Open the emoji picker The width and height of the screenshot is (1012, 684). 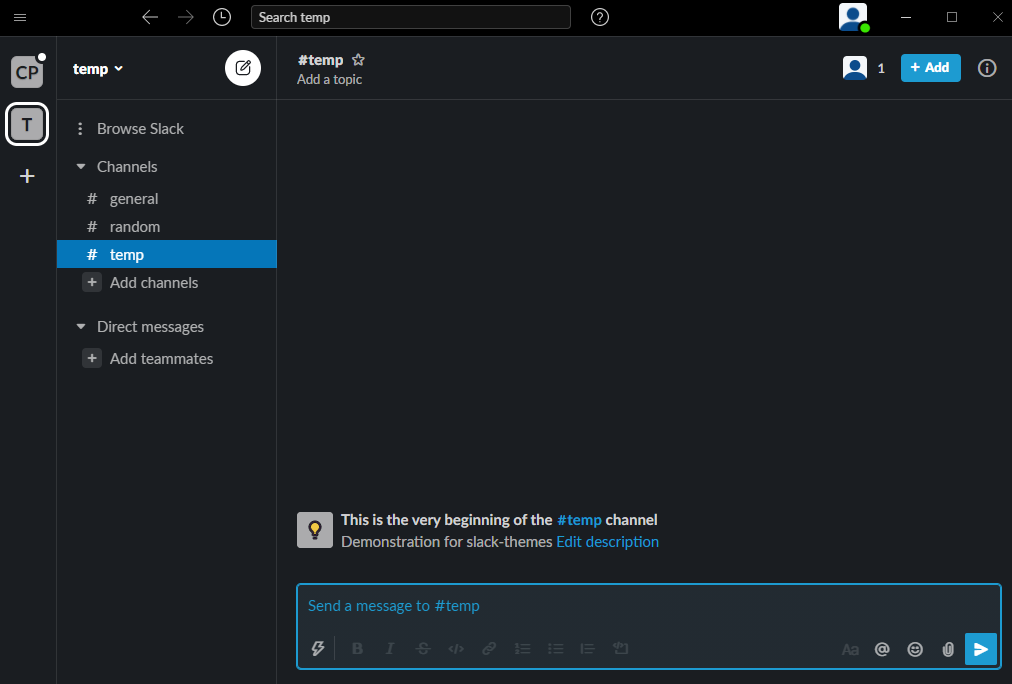click(x=915, y=649)
